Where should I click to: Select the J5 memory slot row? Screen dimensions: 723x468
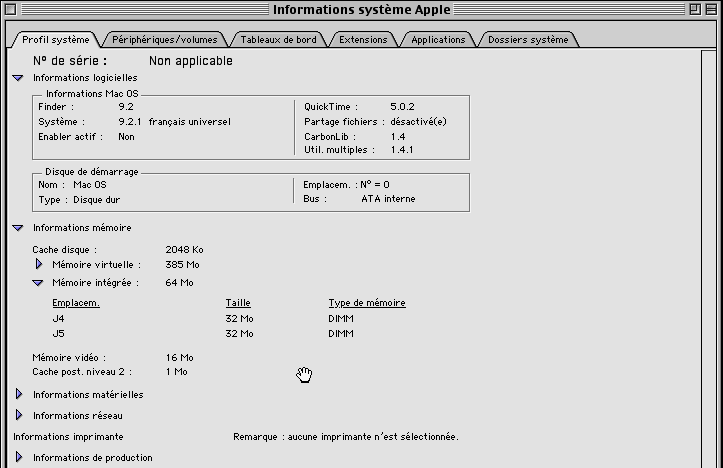(203, 333)
